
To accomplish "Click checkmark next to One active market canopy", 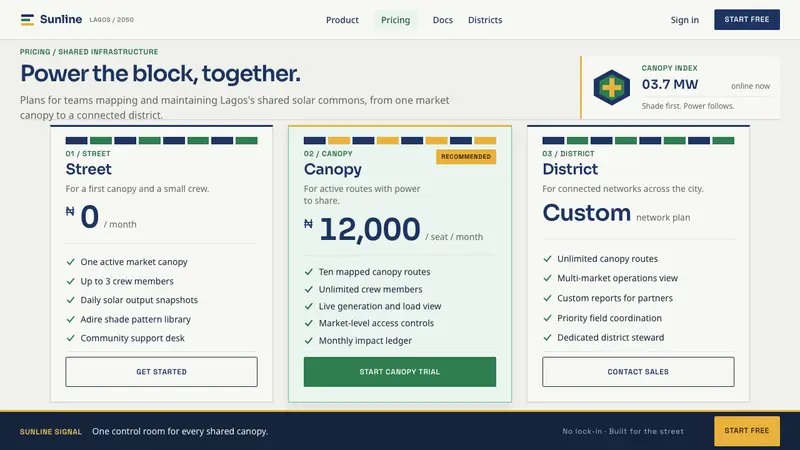I will click(70, 262).
